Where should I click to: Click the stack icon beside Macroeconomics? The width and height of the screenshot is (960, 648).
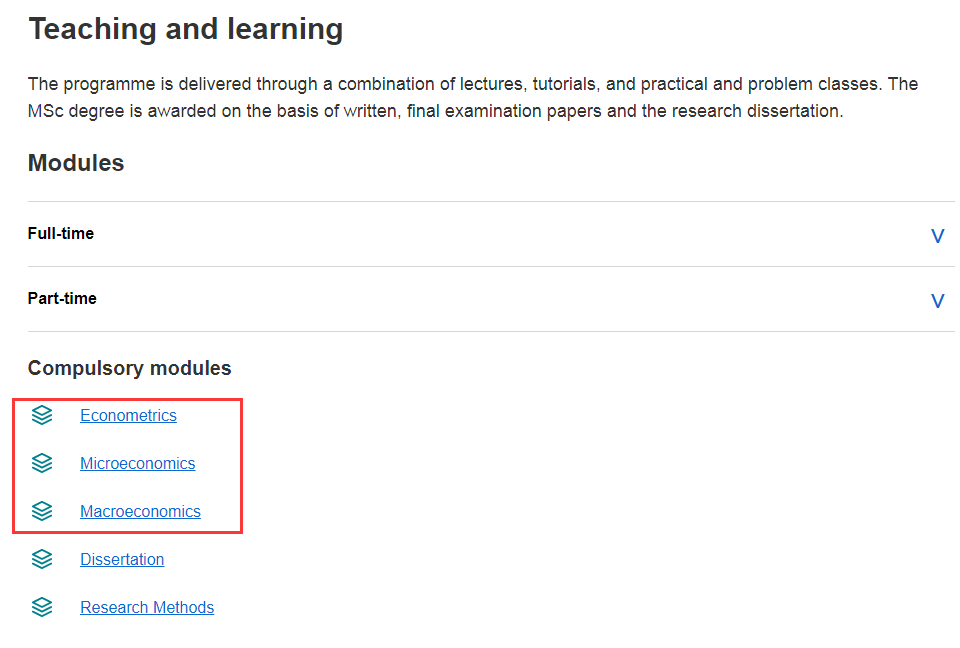click(x=42, y=511)
